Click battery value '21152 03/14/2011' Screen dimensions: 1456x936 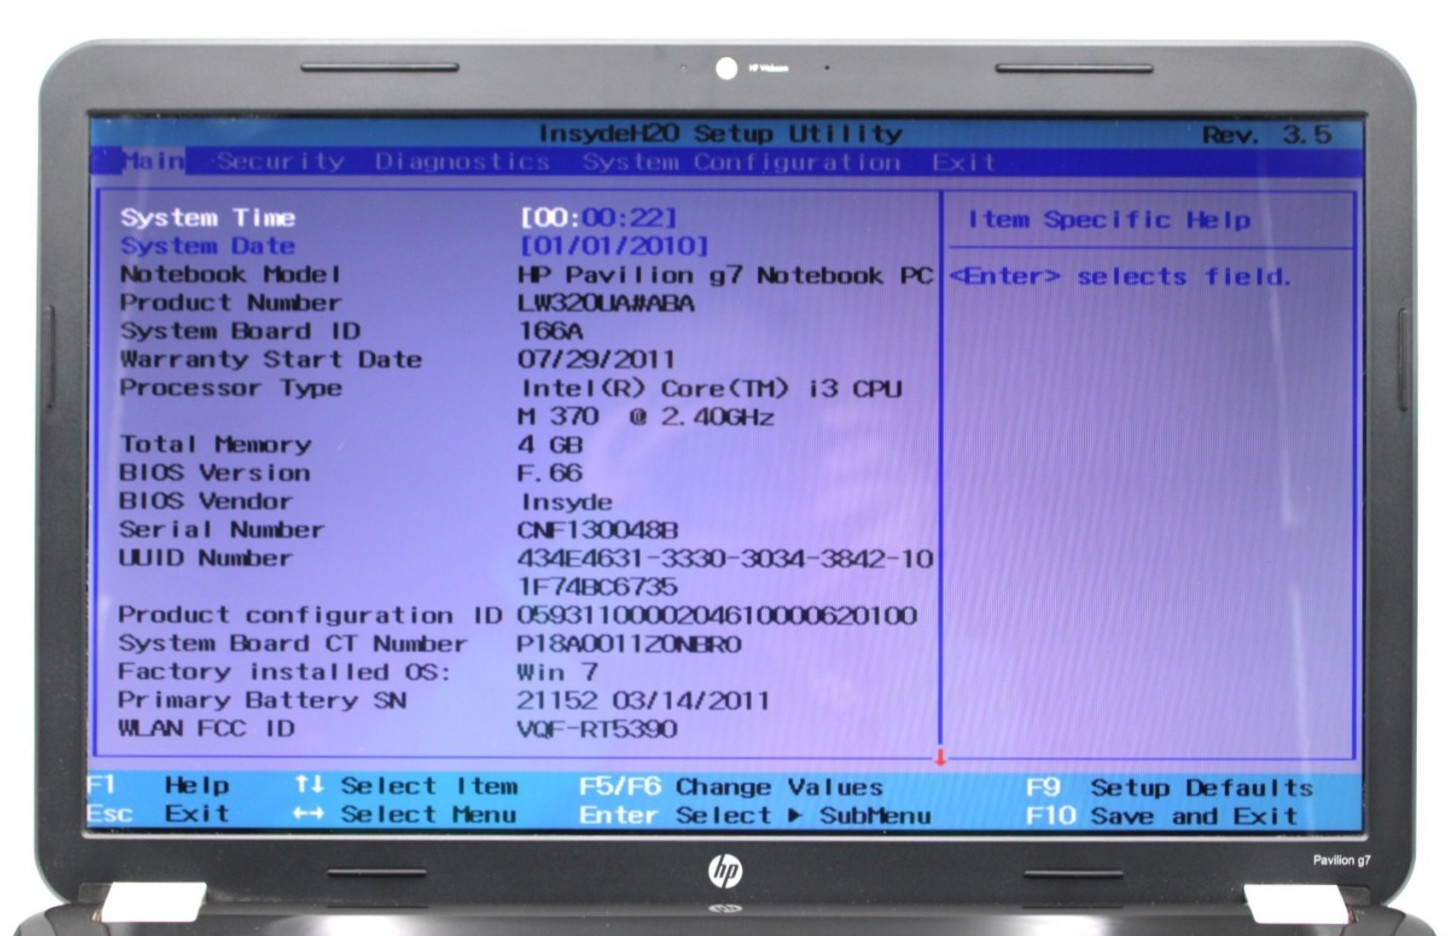coord(643,700)
